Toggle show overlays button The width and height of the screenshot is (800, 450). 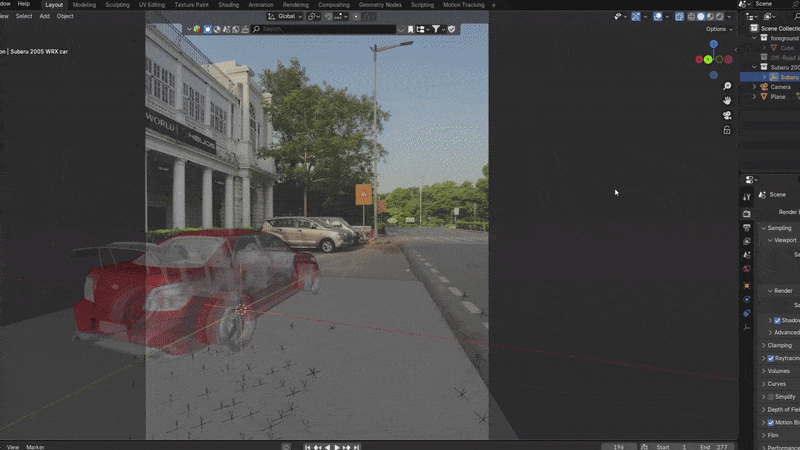tap(658, 16)
